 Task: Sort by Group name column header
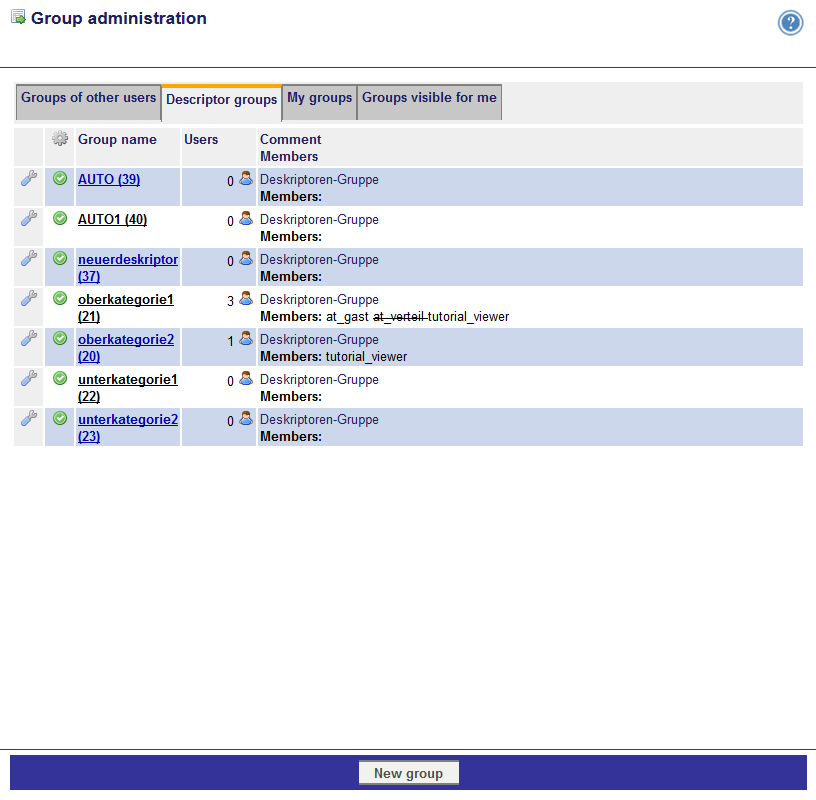pos(117,139)
